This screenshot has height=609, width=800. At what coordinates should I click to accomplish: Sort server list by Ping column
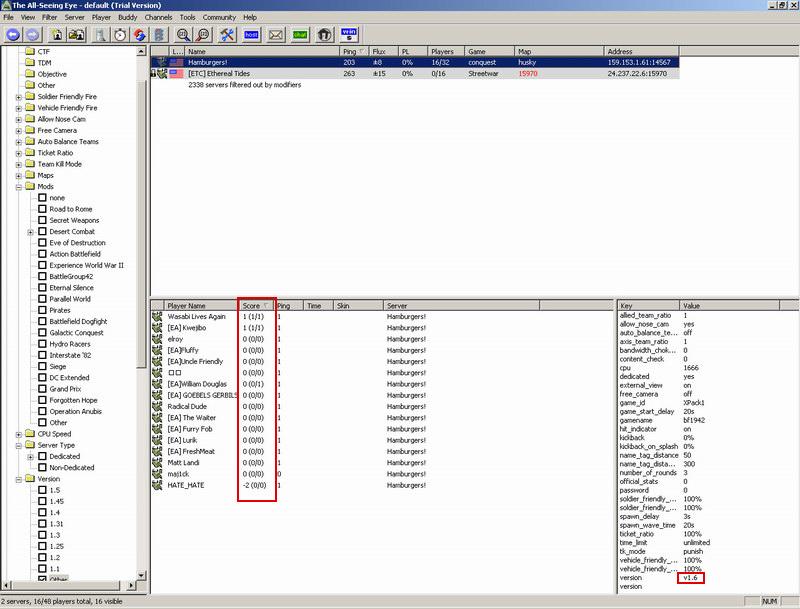350,51
